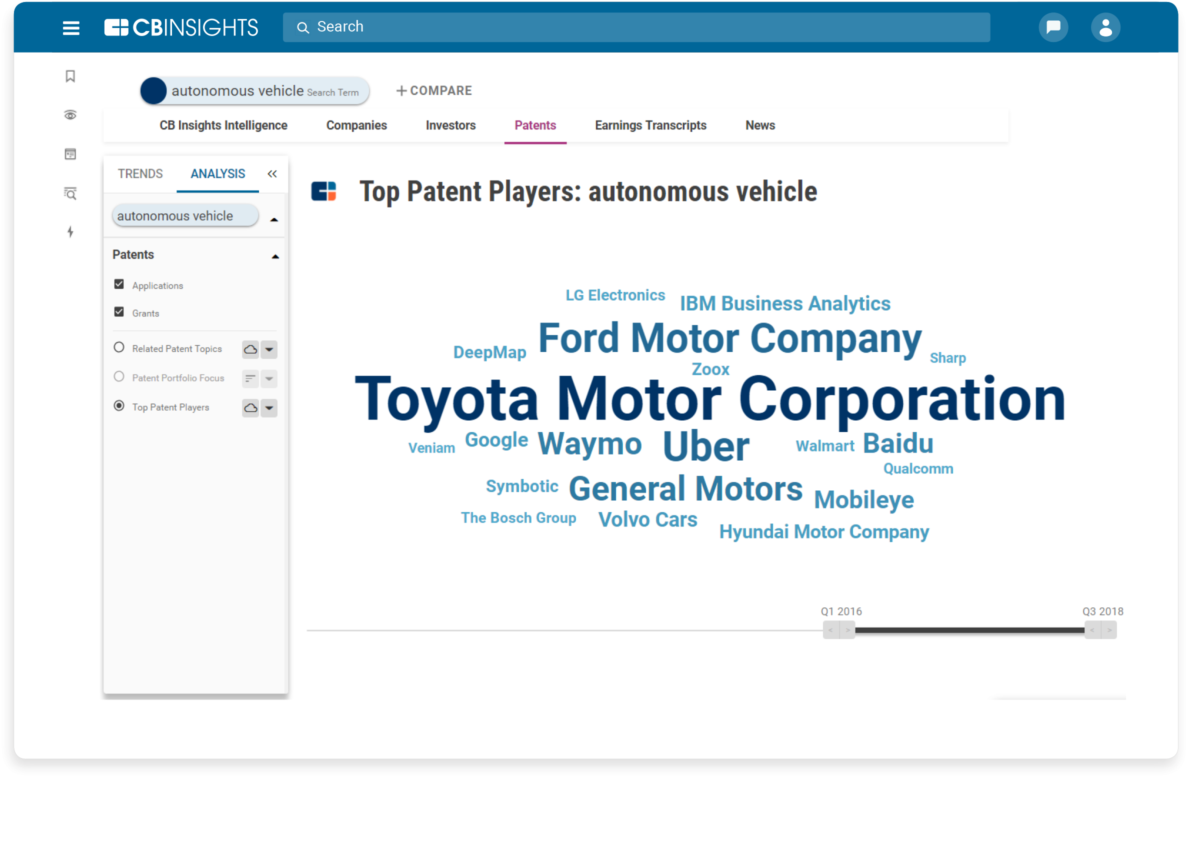Collapse sidebar with double chevron icon
Viewport: 1190px width, 850px height.
(x=272, y=174)
